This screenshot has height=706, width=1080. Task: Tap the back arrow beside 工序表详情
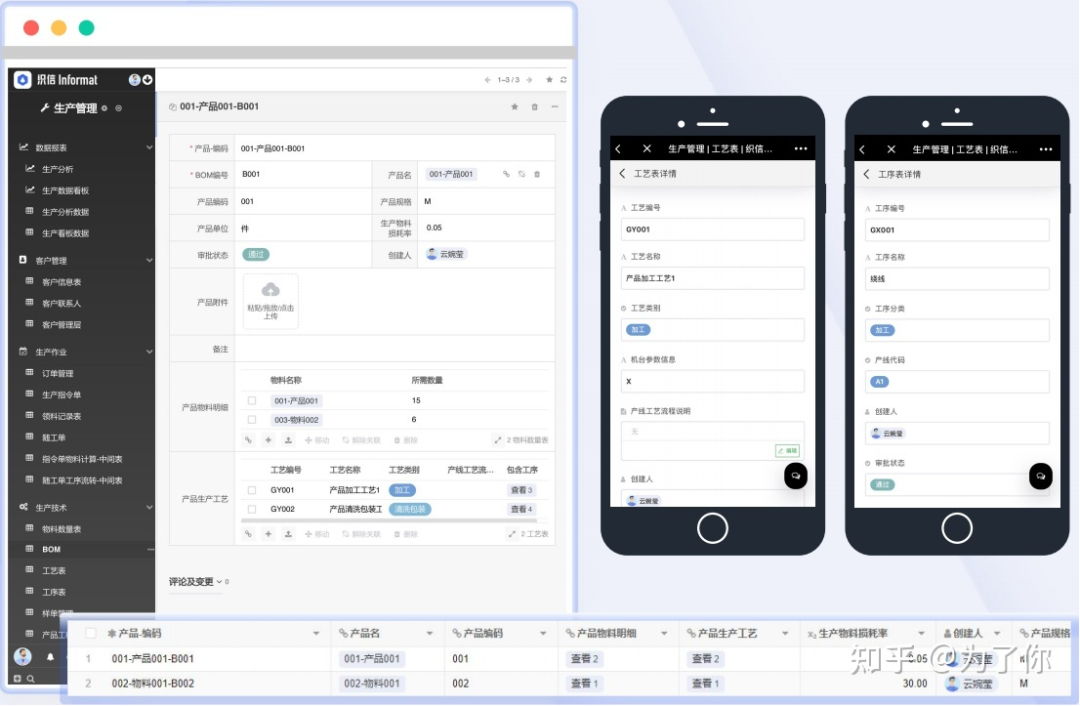pos(866,174)
